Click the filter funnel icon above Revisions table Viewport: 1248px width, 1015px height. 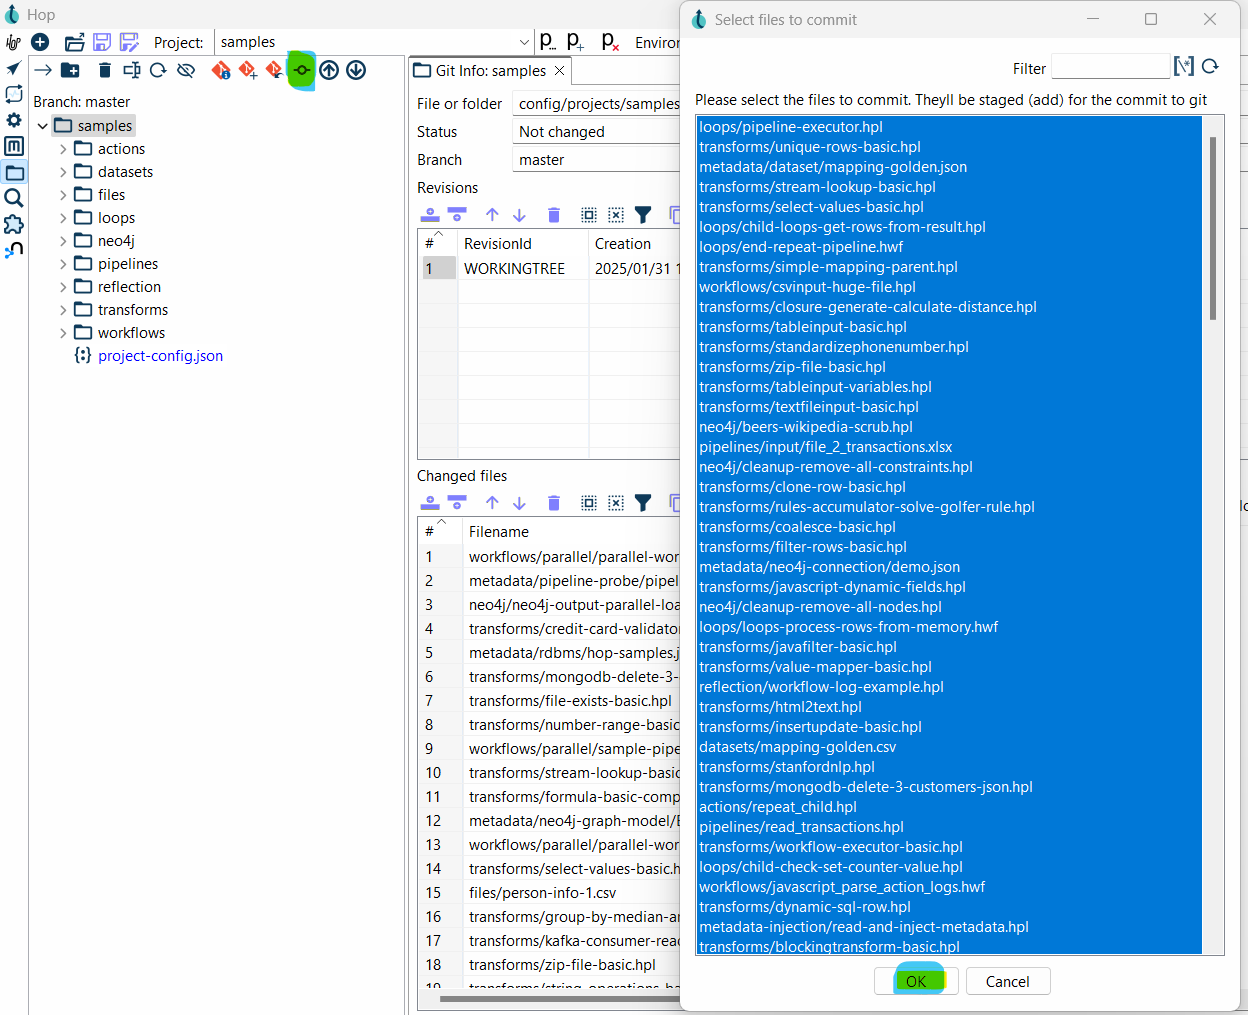click(x=643, y=215)
